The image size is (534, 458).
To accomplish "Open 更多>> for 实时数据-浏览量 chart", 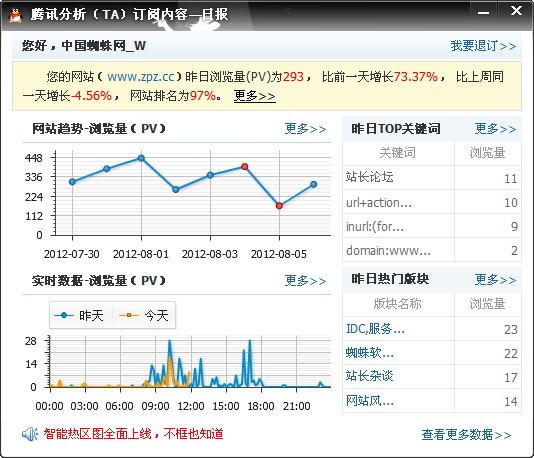I will (305, 281).
